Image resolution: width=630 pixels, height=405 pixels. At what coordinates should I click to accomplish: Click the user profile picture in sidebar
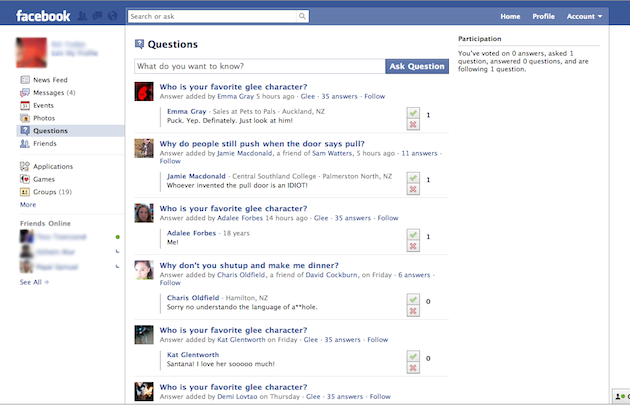31,53
